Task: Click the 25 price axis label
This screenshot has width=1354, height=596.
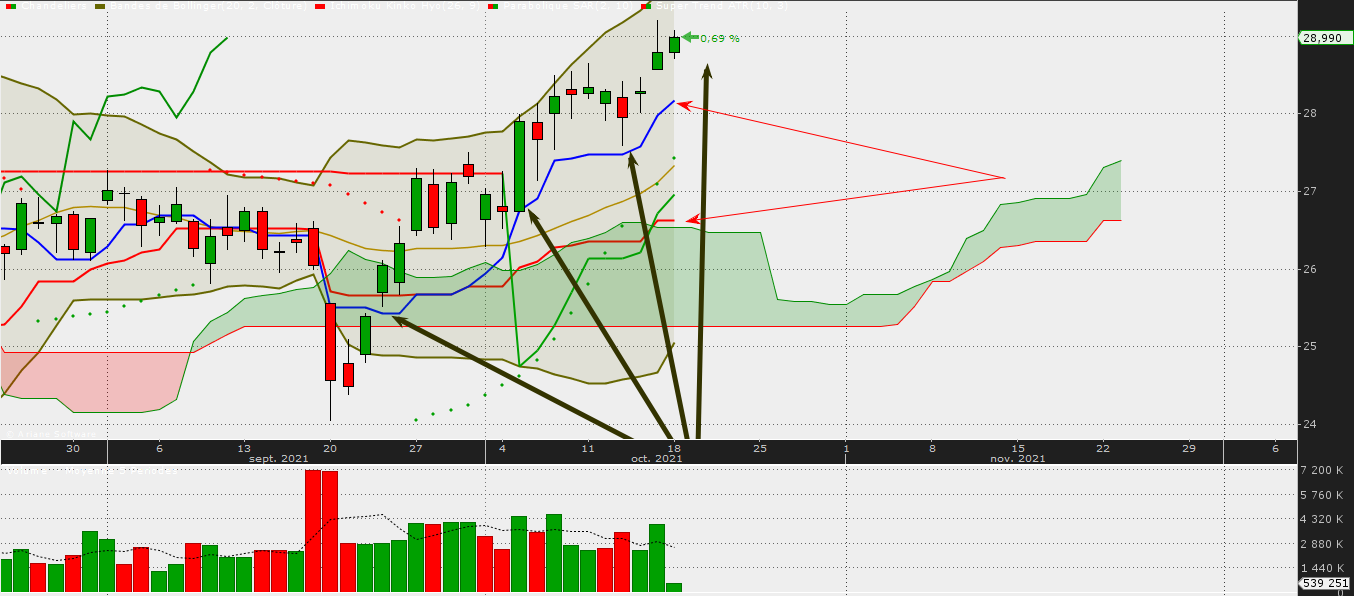Action: [1310, 347]
